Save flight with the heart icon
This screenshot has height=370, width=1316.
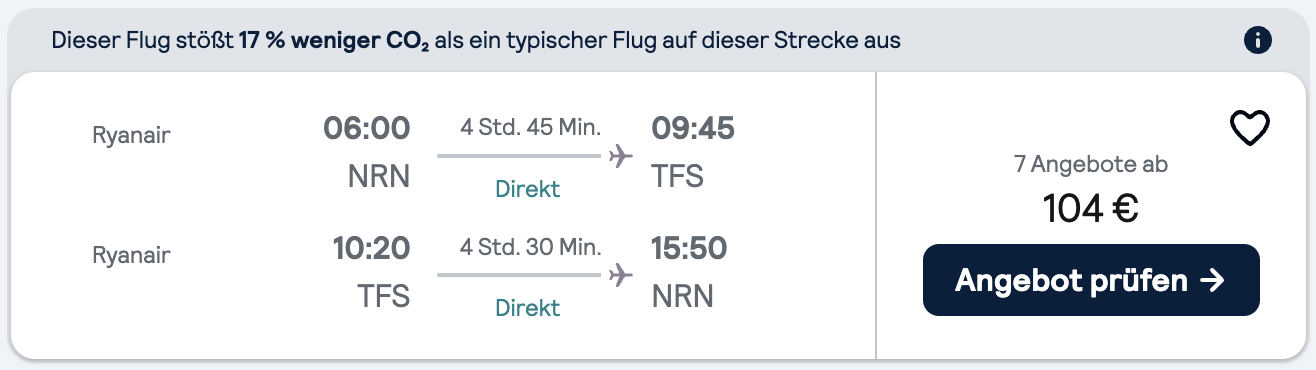(x=1249, y=129)
